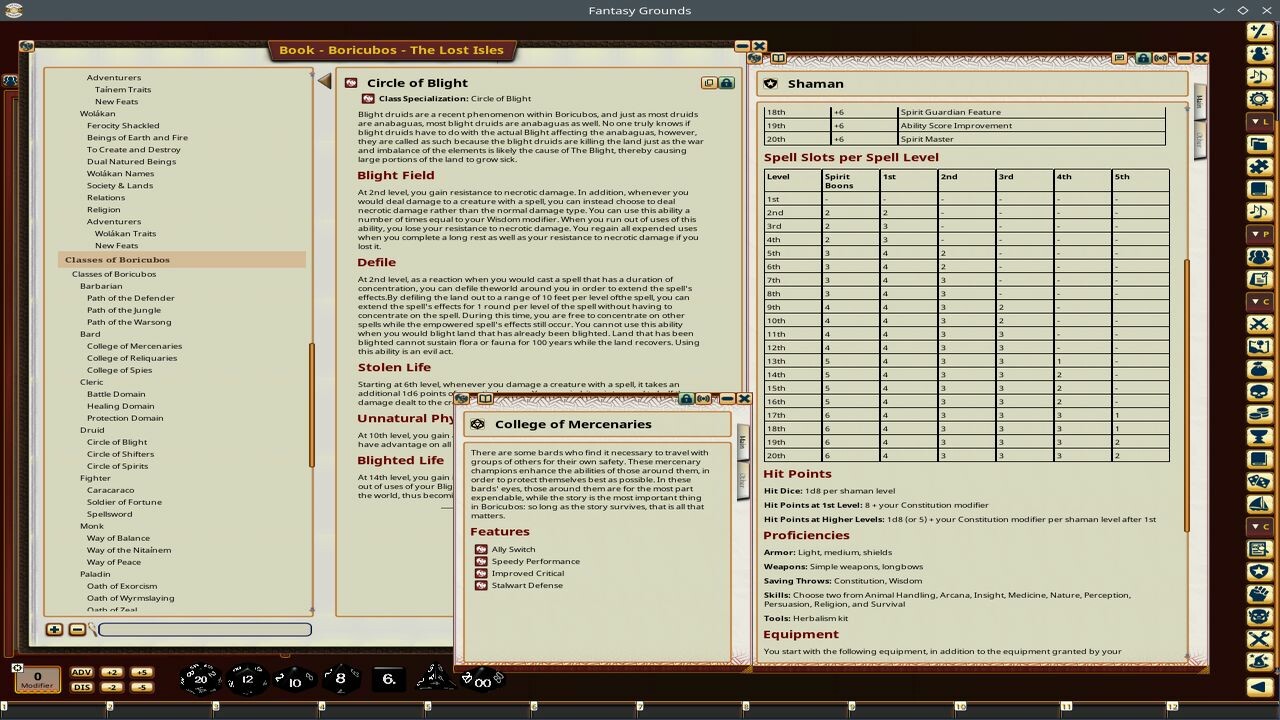This screenshot has width=1280, height=720.
Task: Pick the d8 die
Action: pos(340,679)
